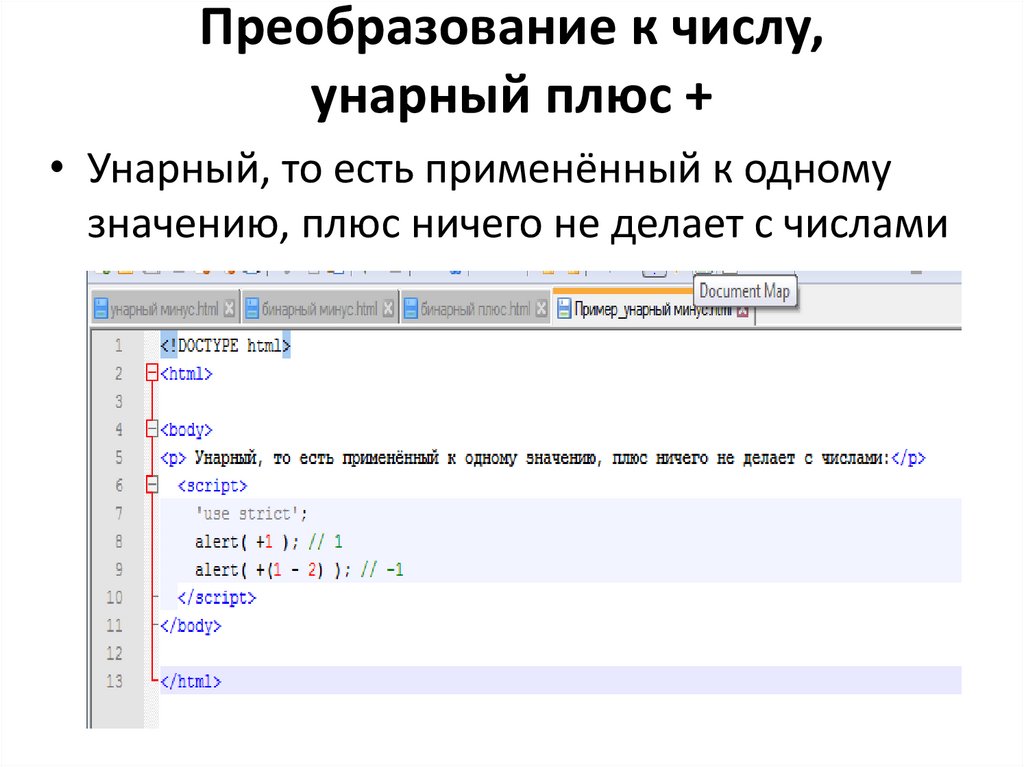Click line number 5 in the margin
1024x767 pixels.
point(119,457)
